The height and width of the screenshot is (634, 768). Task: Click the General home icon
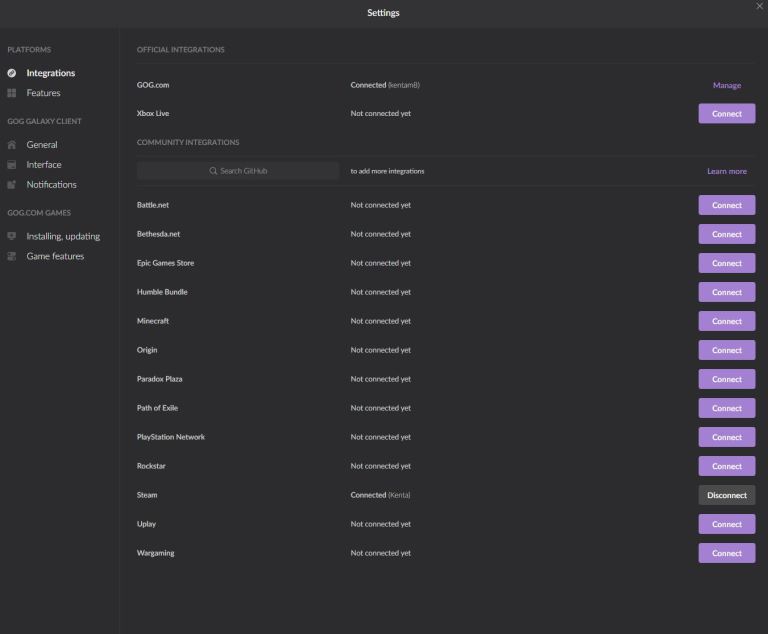[x=12, y=145]
